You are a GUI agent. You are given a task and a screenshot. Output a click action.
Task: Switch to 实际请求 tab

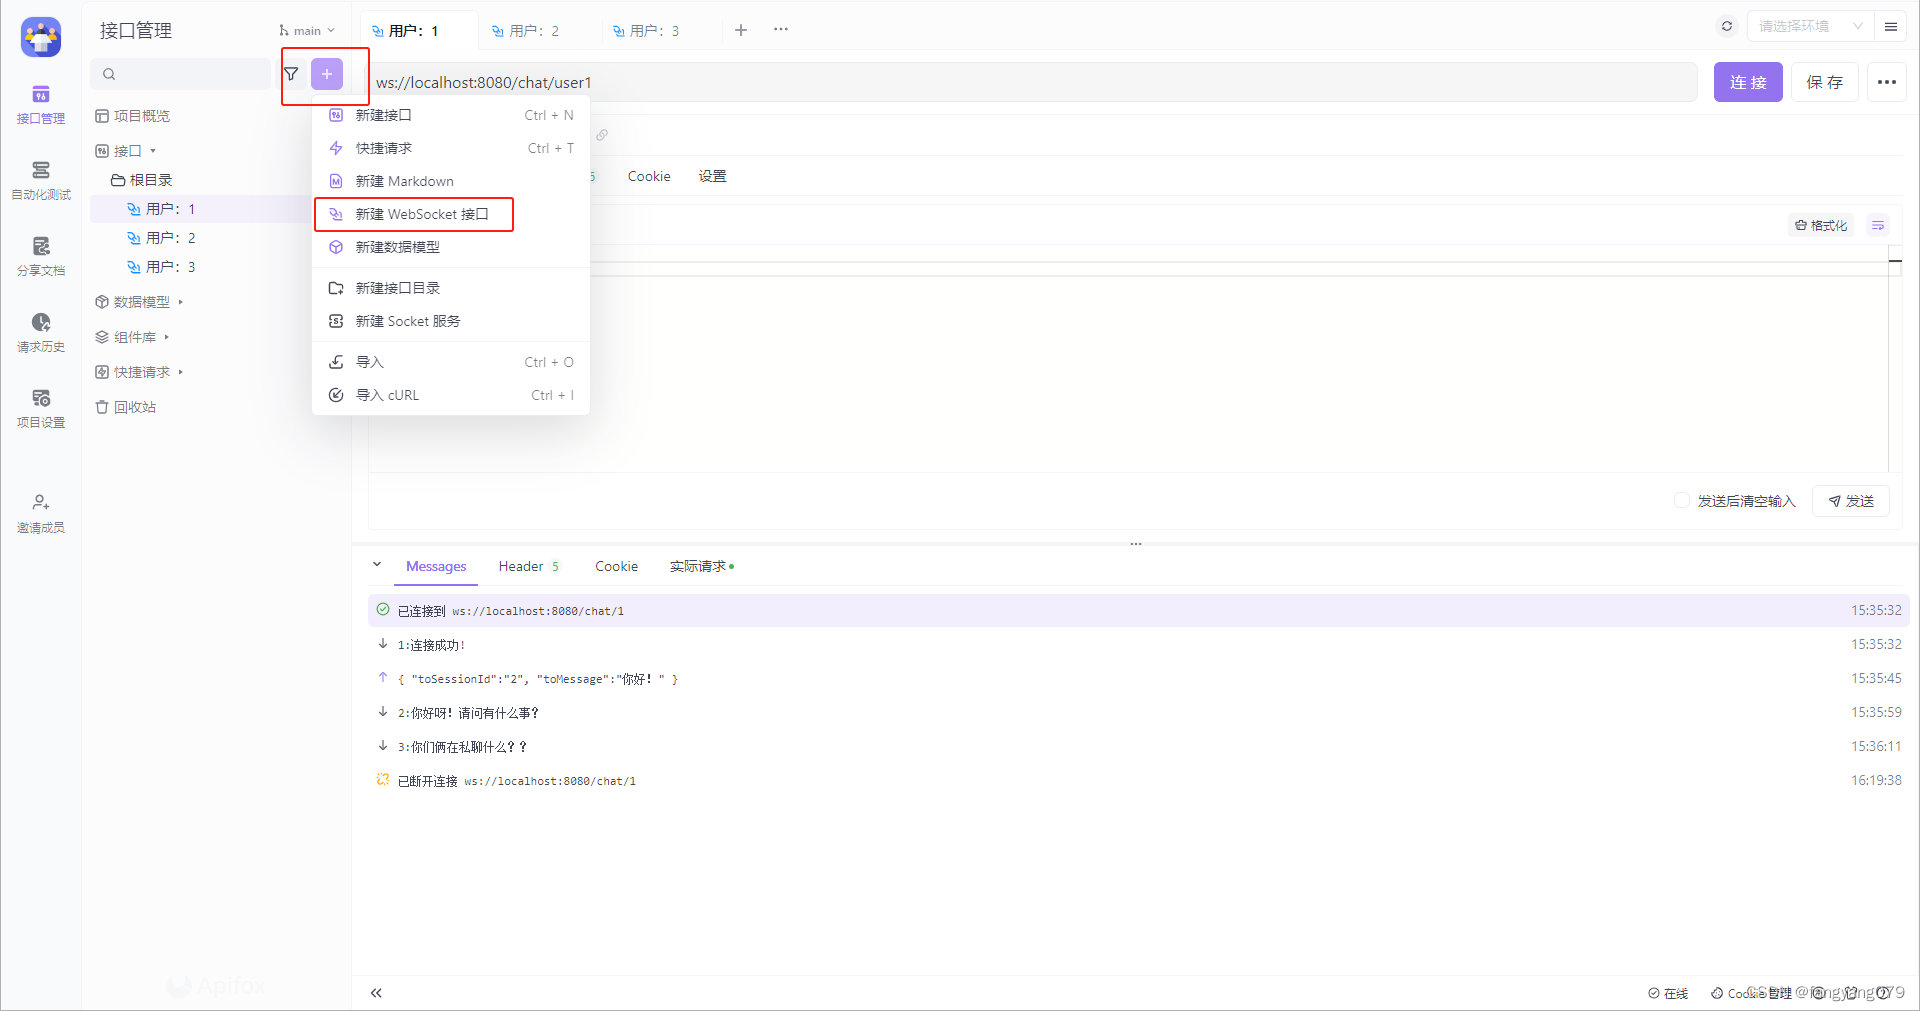[x=702, y=566]
